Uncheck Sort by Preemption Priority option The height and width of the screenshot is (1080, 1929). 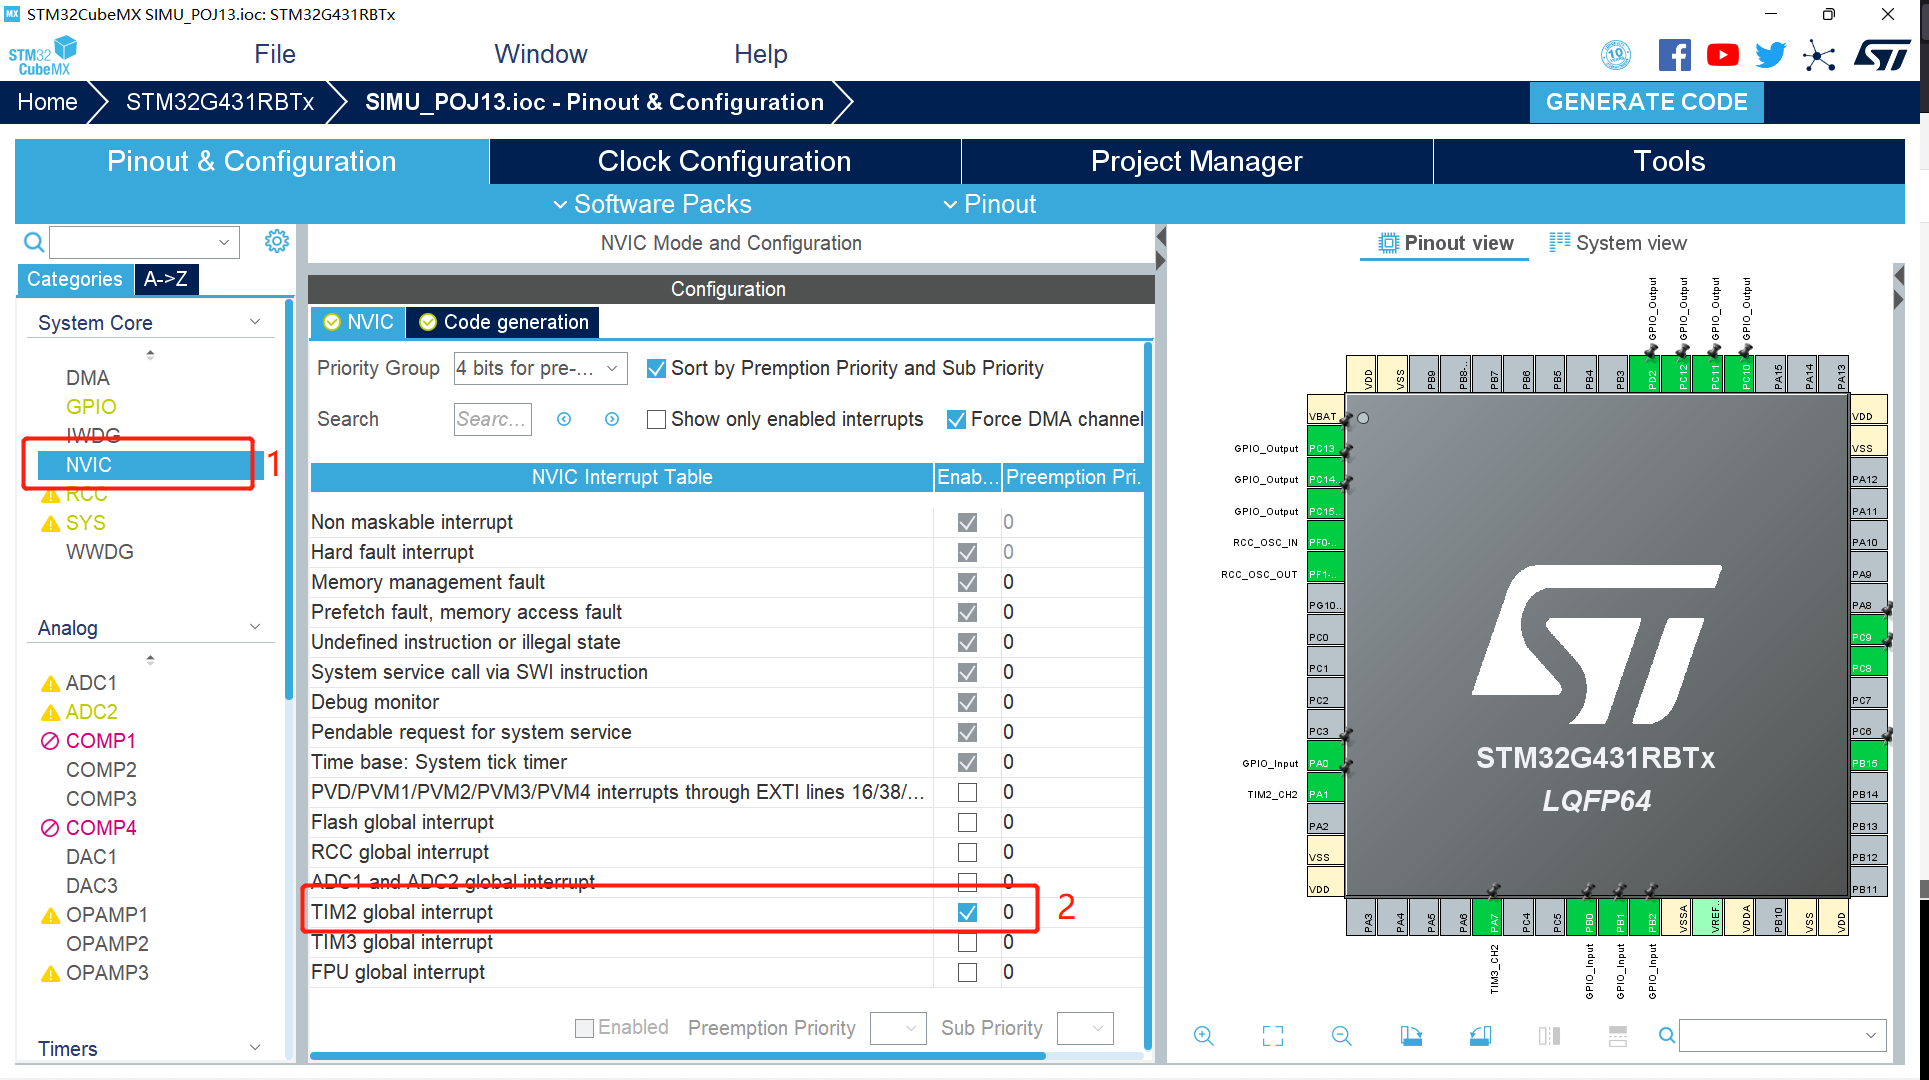point(657,369)
